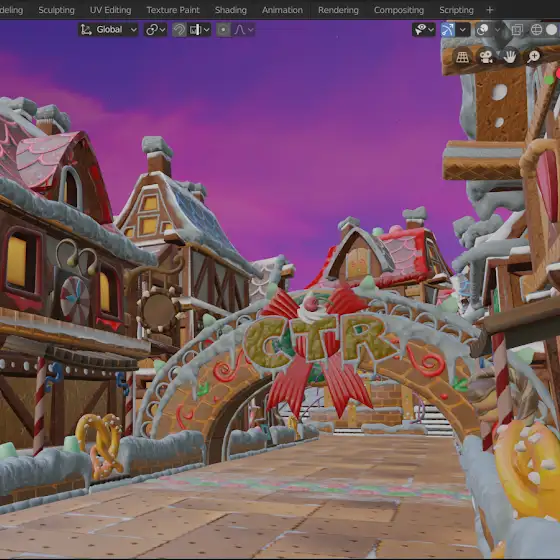
Task: Open the Global orientation dropdown
Action: (x=108, y=30)
